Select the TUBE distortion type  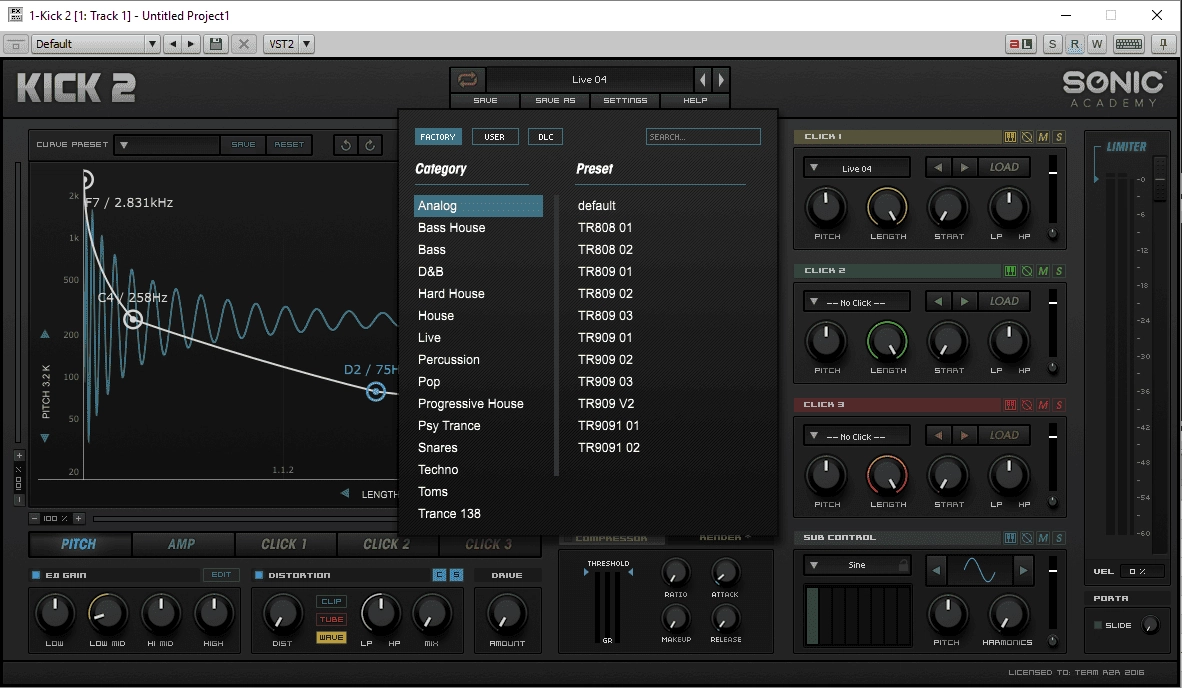click(331, 619)
